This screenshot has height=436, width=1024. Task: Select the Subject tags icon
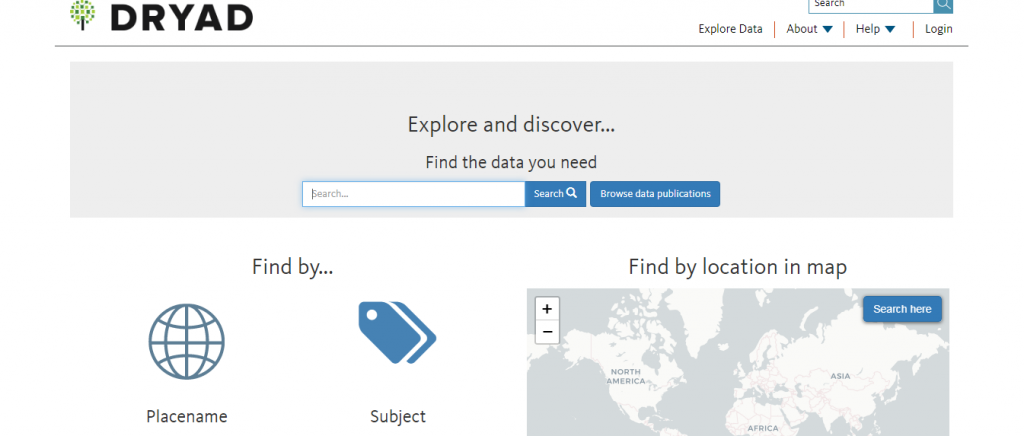tap(397, 332)
